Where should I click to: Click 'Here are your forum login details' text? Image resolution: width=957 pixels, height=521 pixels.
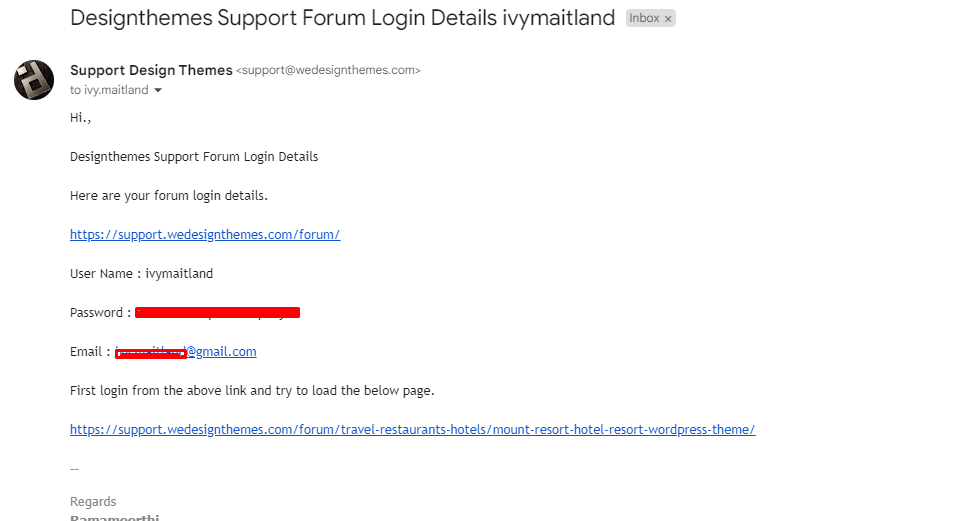169,196
